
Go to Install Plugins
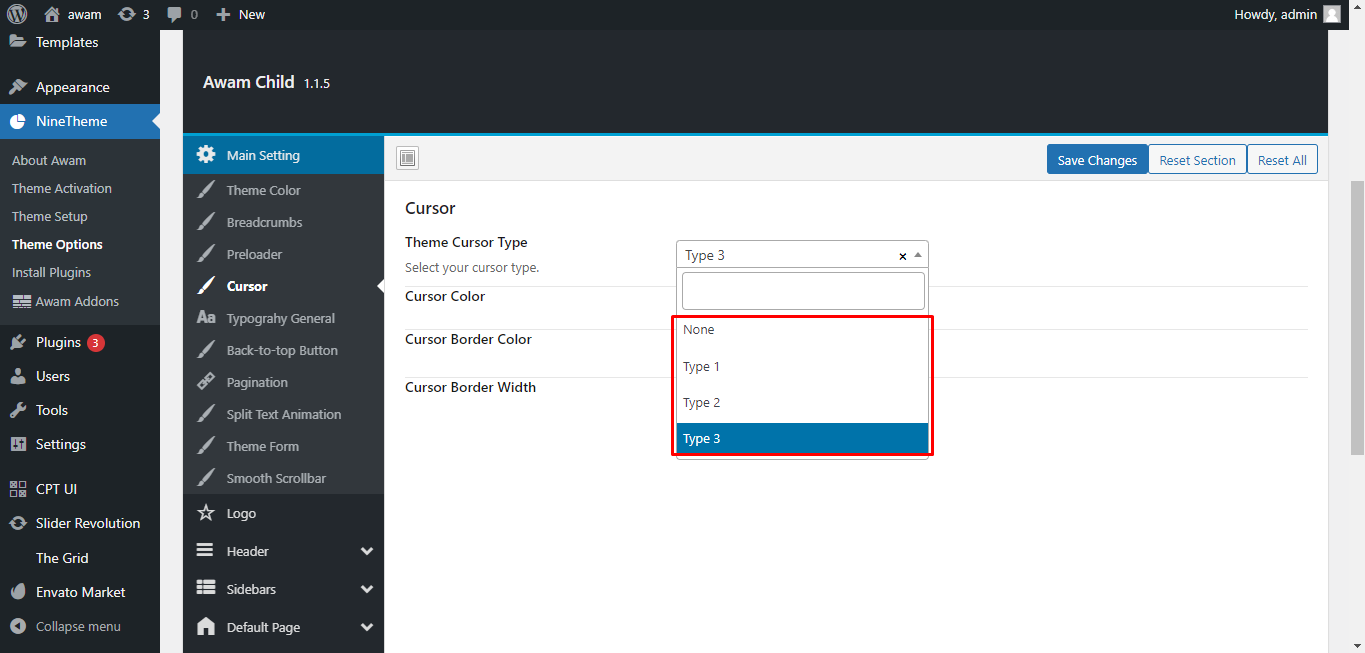point(51,272)
